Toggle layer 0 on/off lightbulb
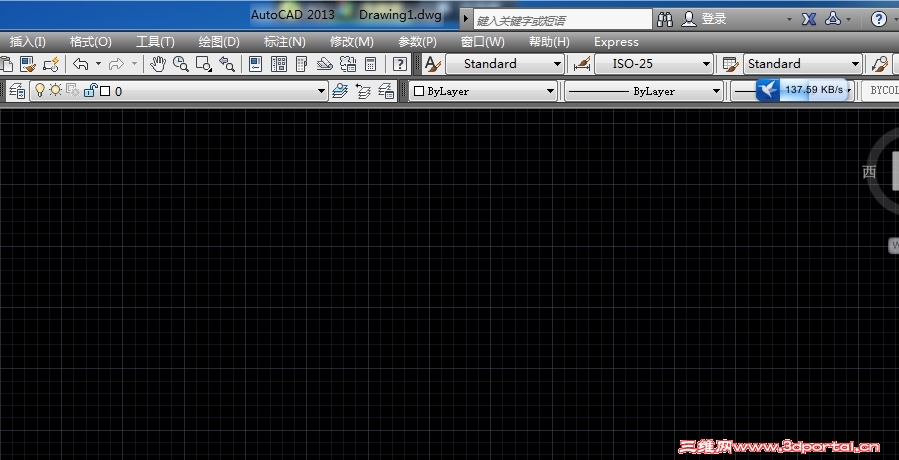The image size is (899, 460). pyautogui.click(x=40, y=90)
